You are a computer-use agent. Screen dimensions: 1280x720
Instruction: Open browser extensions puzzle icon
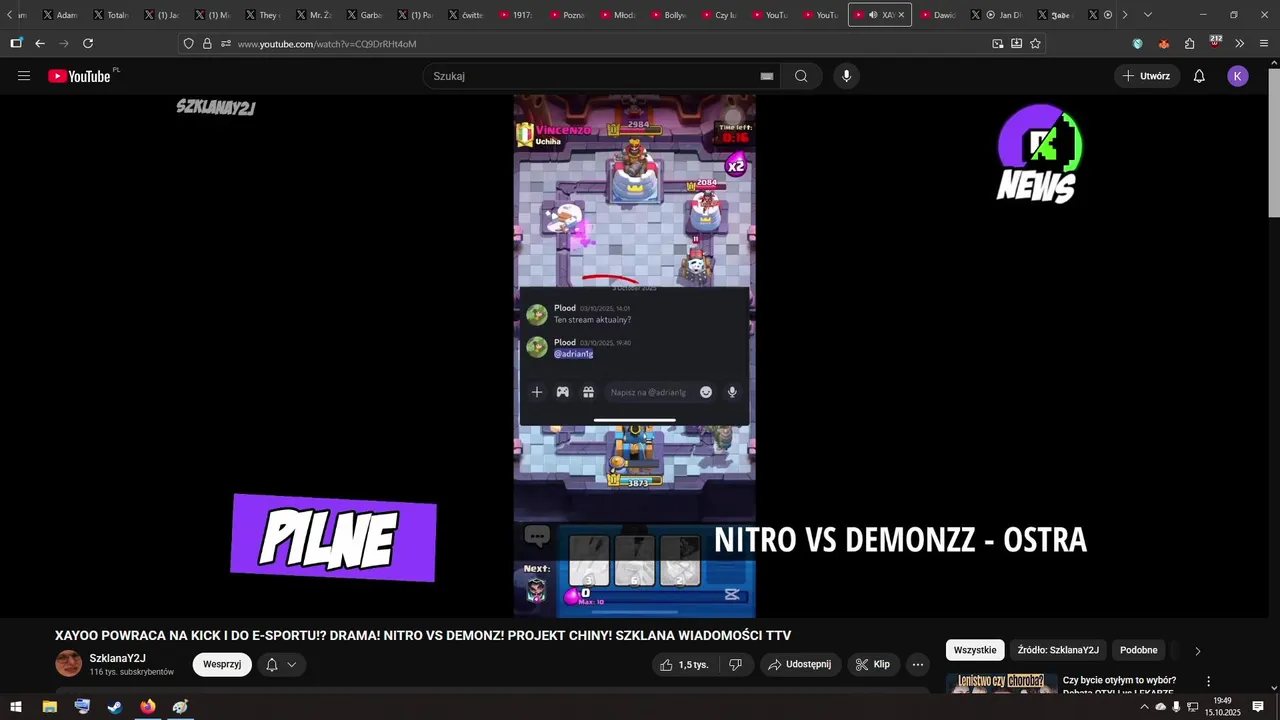click(x=1189, y=43)
